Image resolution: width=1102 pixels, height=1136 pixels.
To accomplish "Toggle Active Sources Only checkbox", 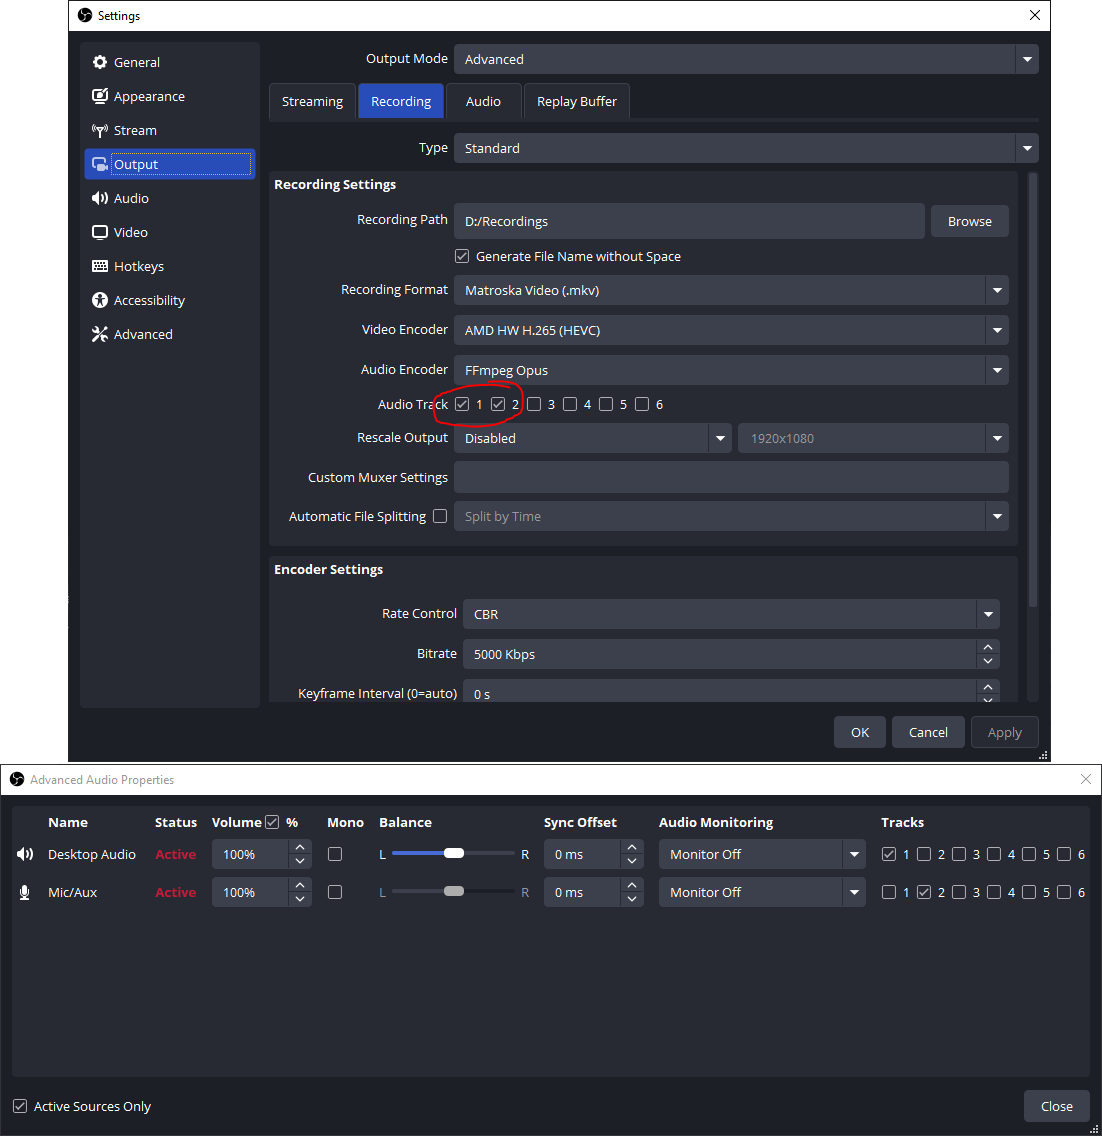I will pos(20,1106).
